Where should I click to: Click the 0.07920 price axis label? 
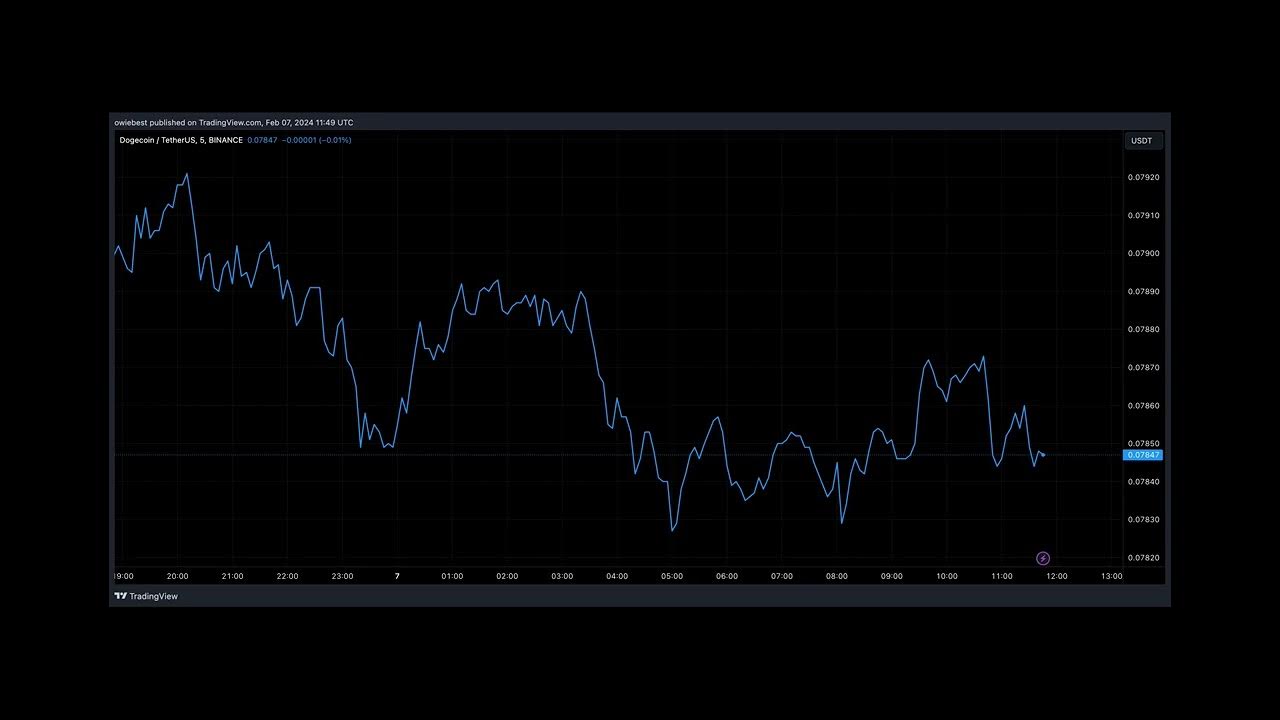[1143, 177]
